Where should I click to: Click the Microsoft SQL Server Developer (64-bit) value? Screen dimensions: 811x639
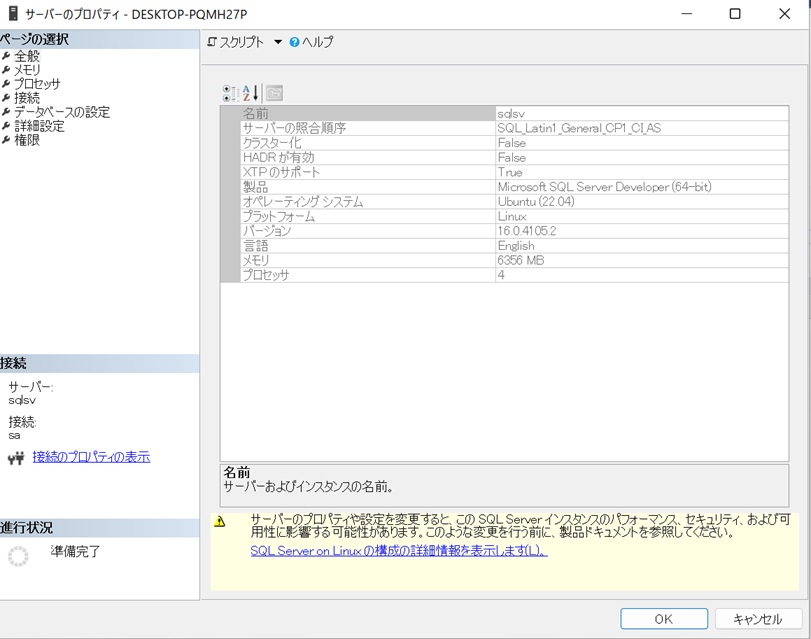(x=604, y=187)
